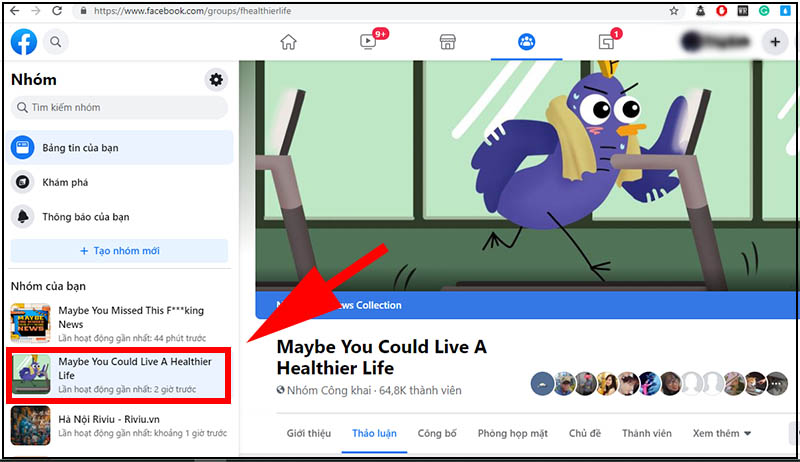Viewport: 800px width, 462px height.
Task: Click the blue extension icon at the toolbar end
Action: [785, 10]
